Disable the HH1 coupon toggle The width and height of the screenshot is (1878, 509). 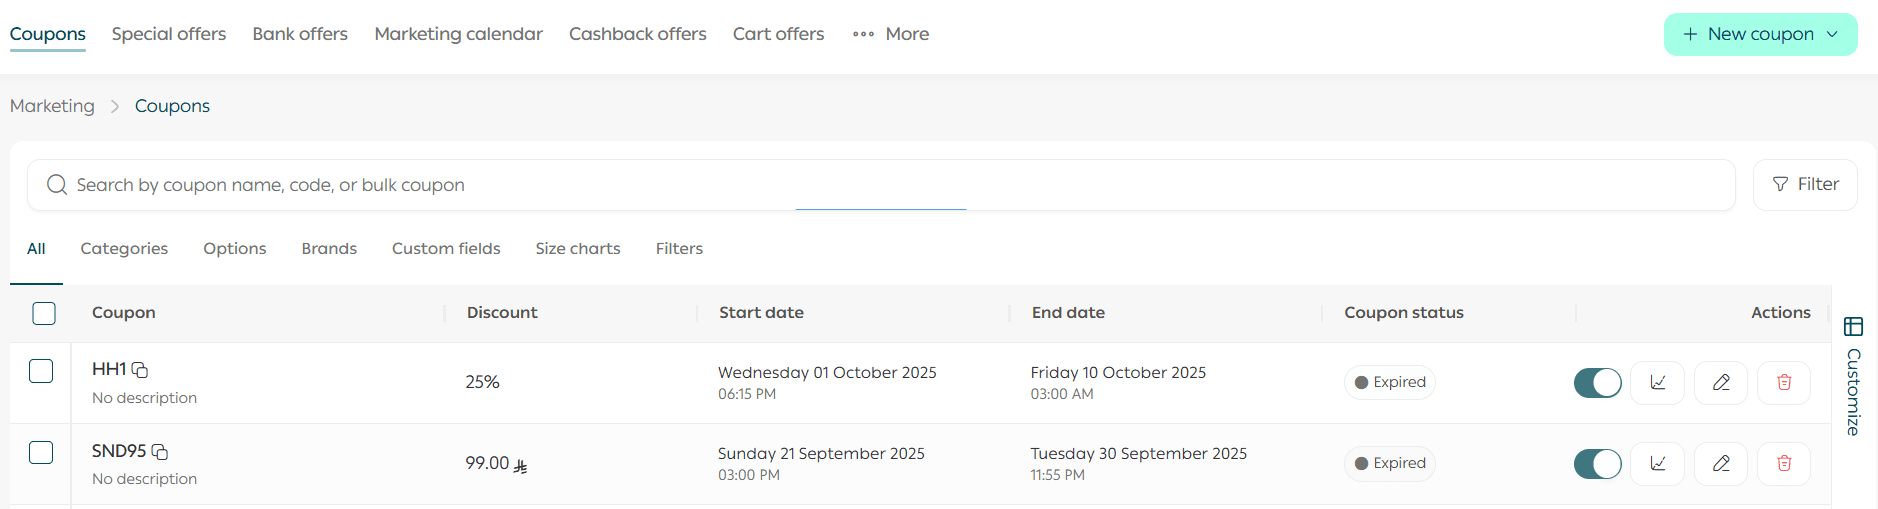point(1597,382)
